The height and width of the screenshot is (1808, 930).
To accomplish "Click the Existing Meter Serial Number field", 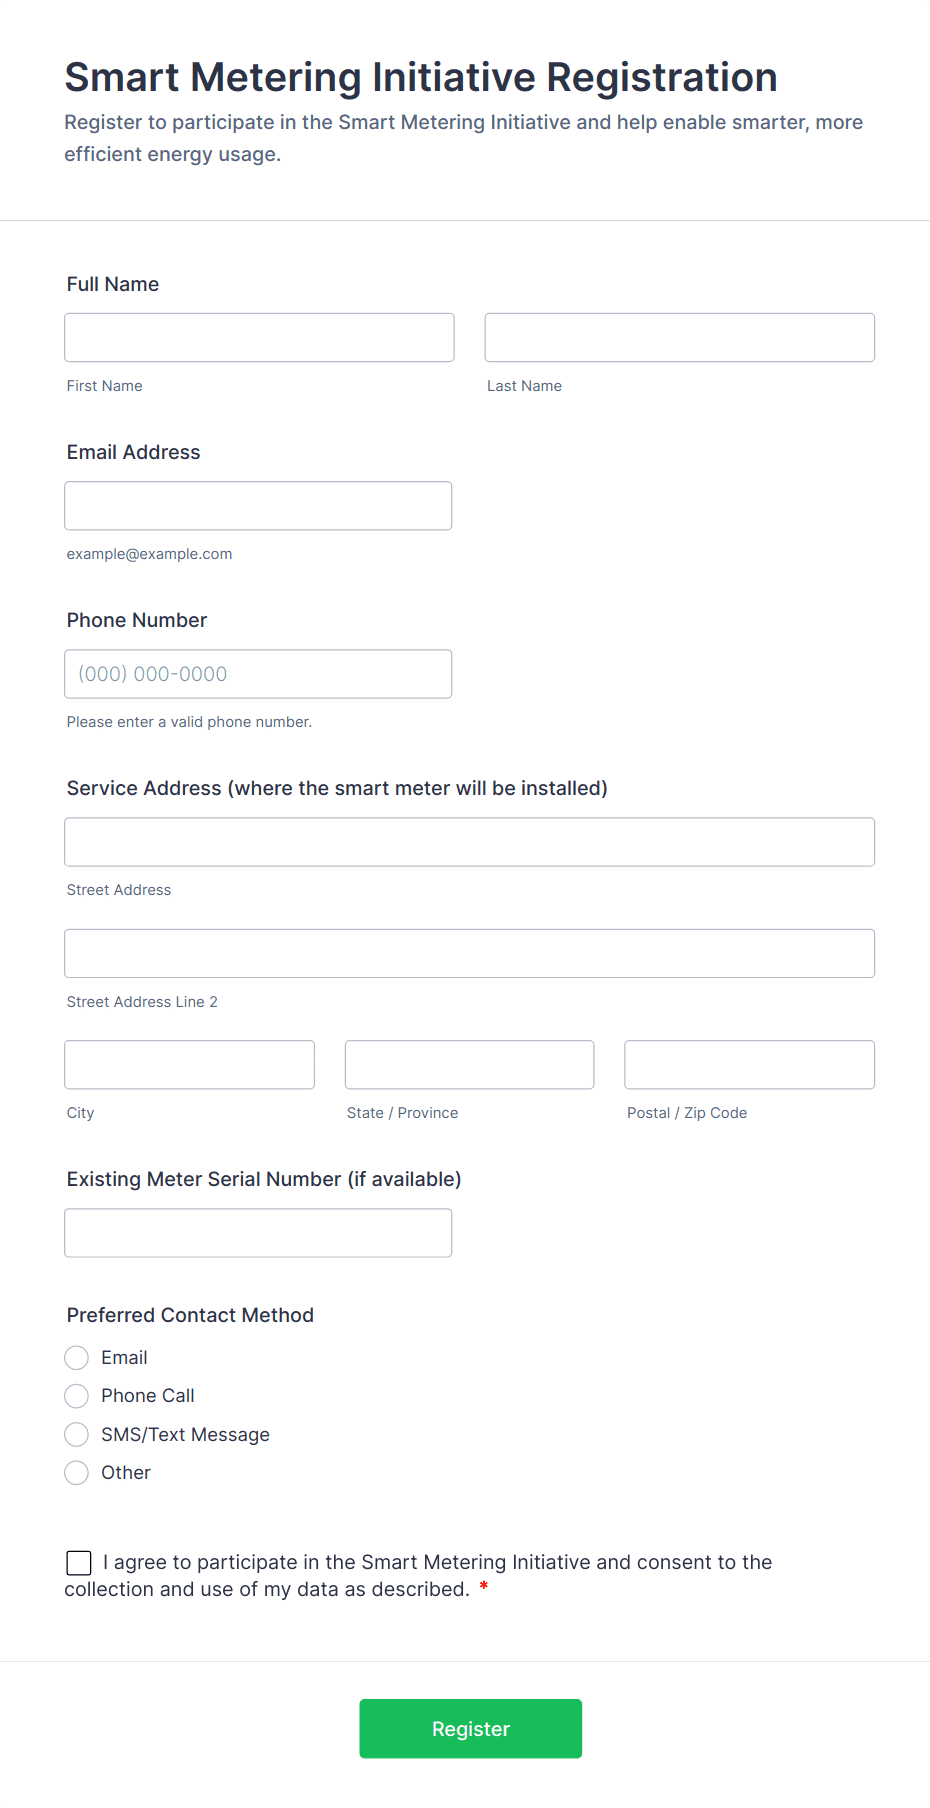I will 258,1233.
